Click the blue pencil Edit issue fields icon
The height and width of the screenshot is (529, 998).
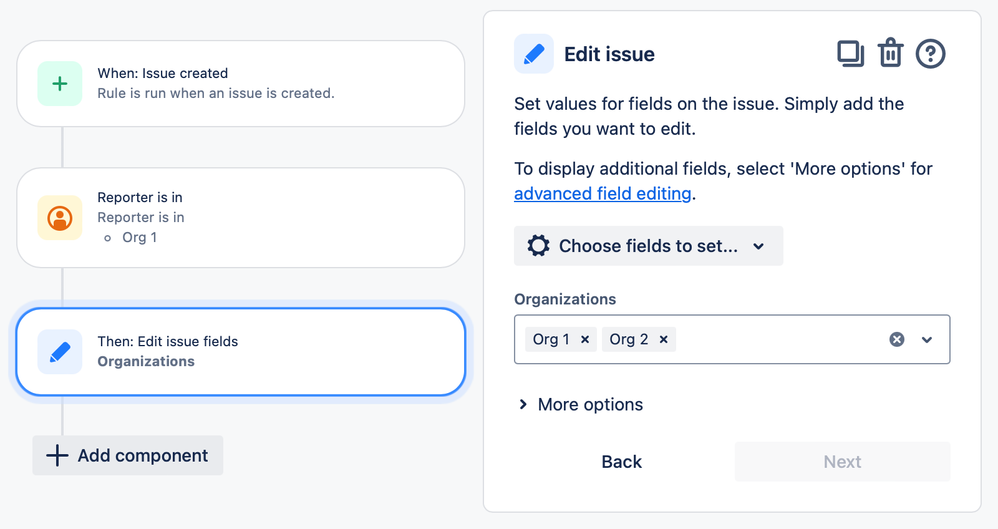[x=60, y=352]
